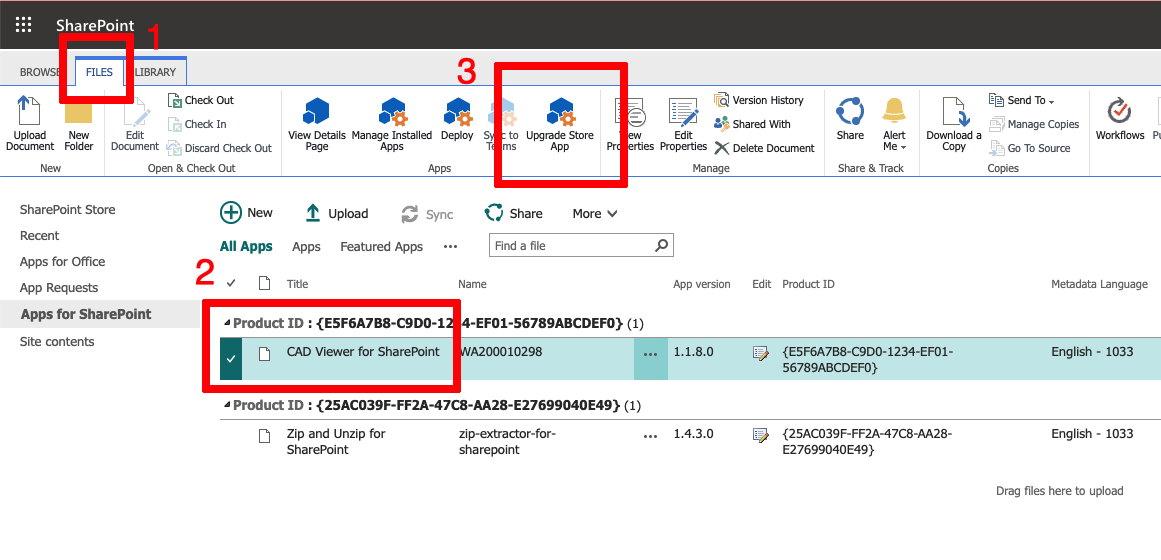Click Sync to Teams icon

tap(501, 123)
